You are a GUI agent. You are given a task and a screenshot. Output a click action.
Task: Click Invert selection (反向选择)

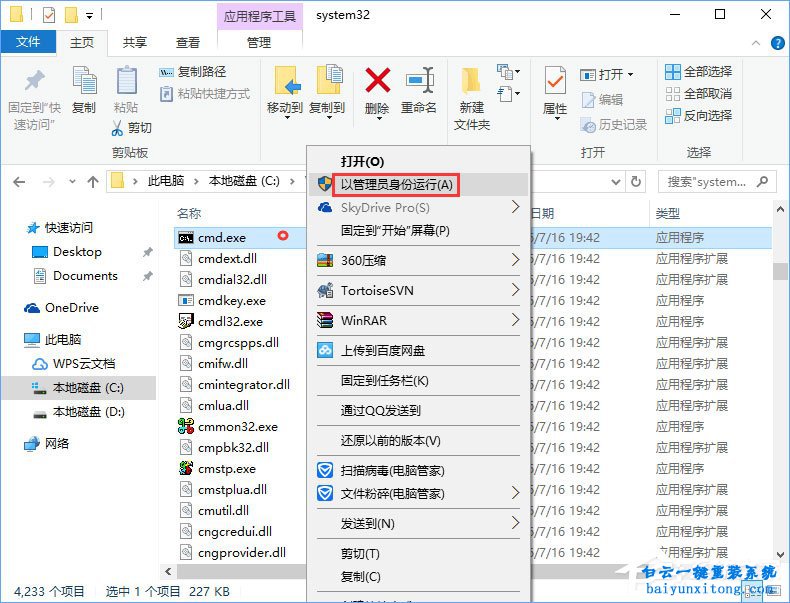click(x=698, y=116)
